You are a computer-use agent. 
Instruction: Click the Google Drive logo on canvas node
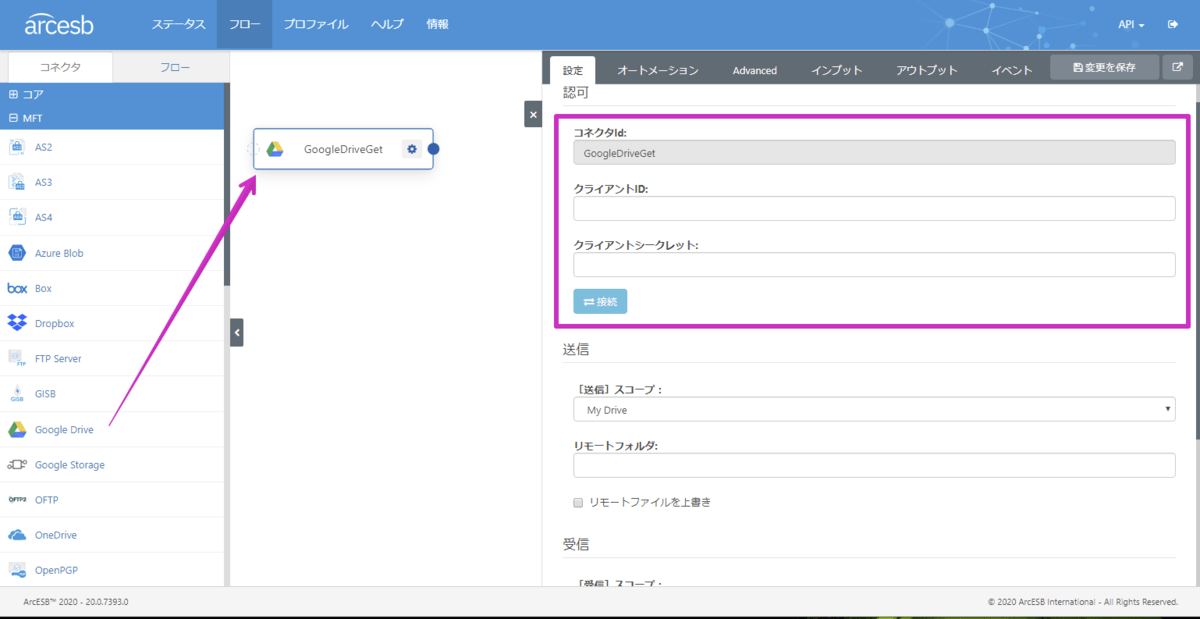click(275, 149)
